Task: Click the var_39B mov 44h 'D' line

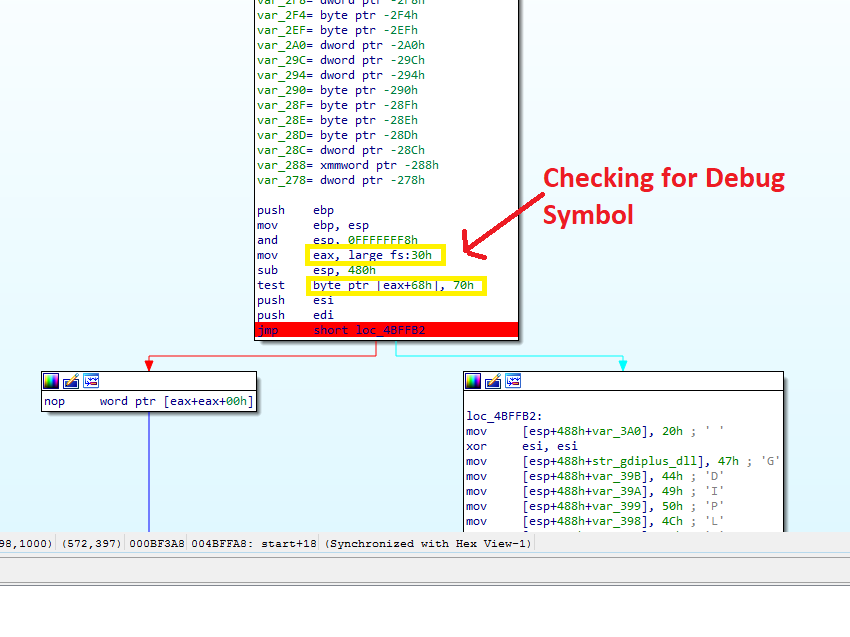Action: click(x=595, y=477)
